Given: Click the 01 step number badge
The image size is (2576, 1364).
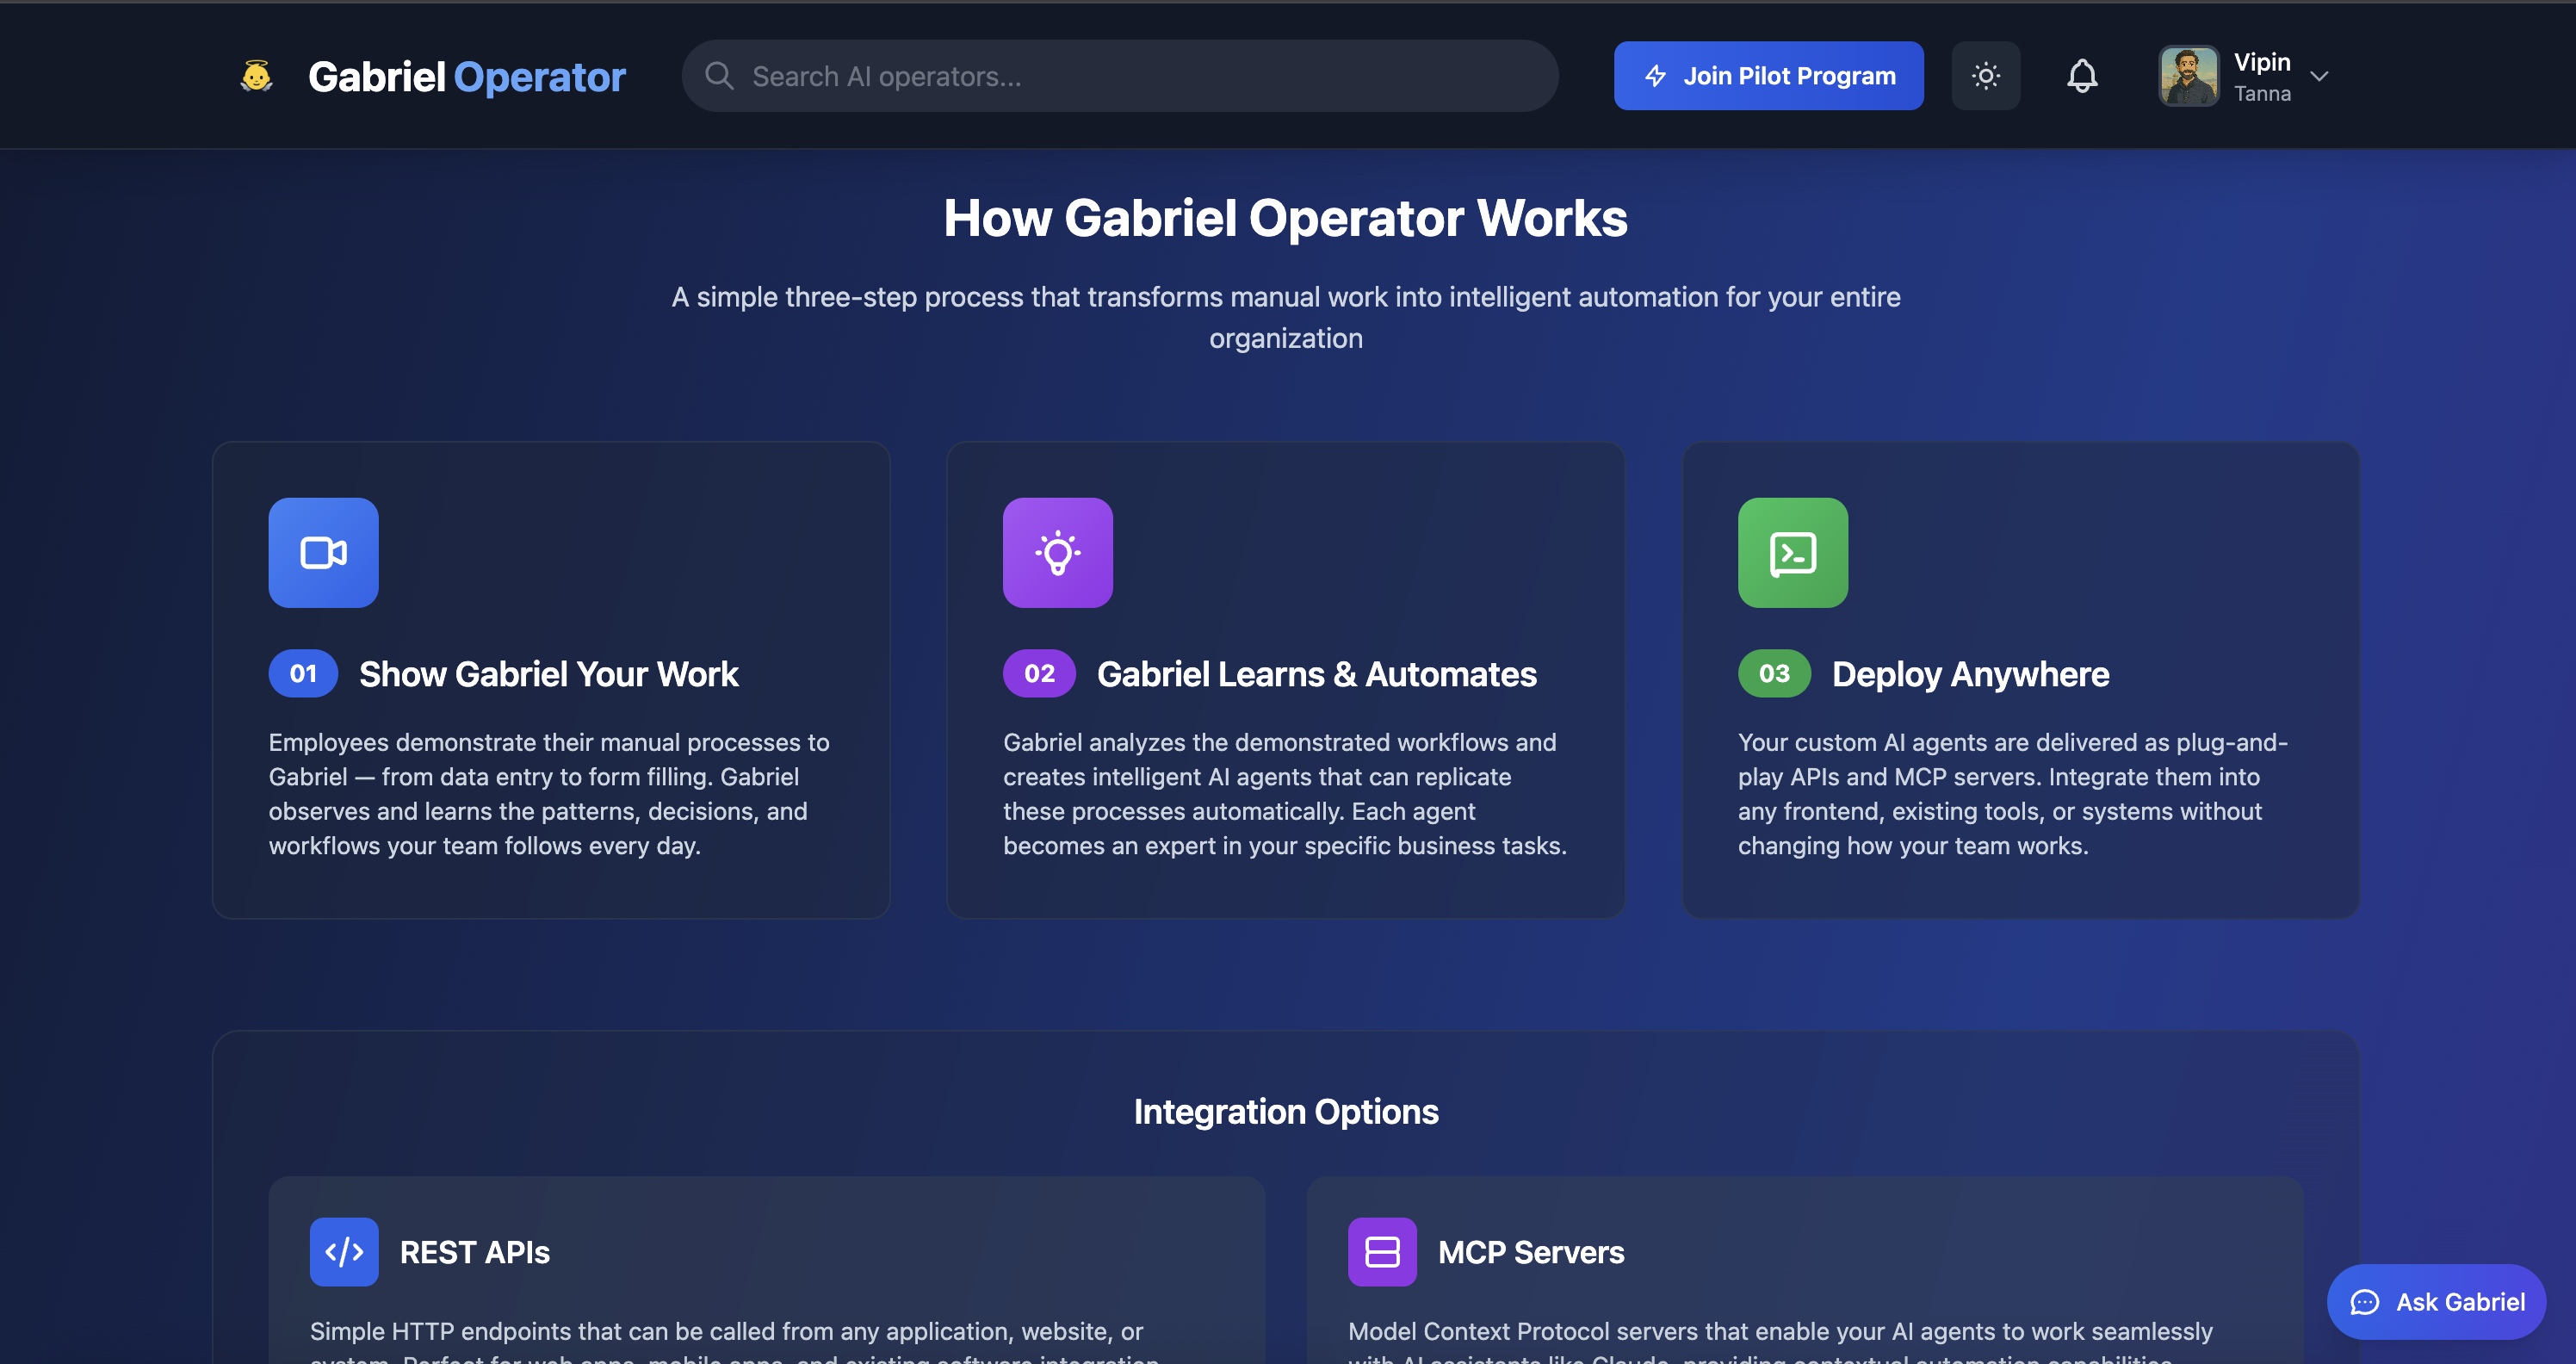Looking at the screenshot, I should click(x=303, y=673).
